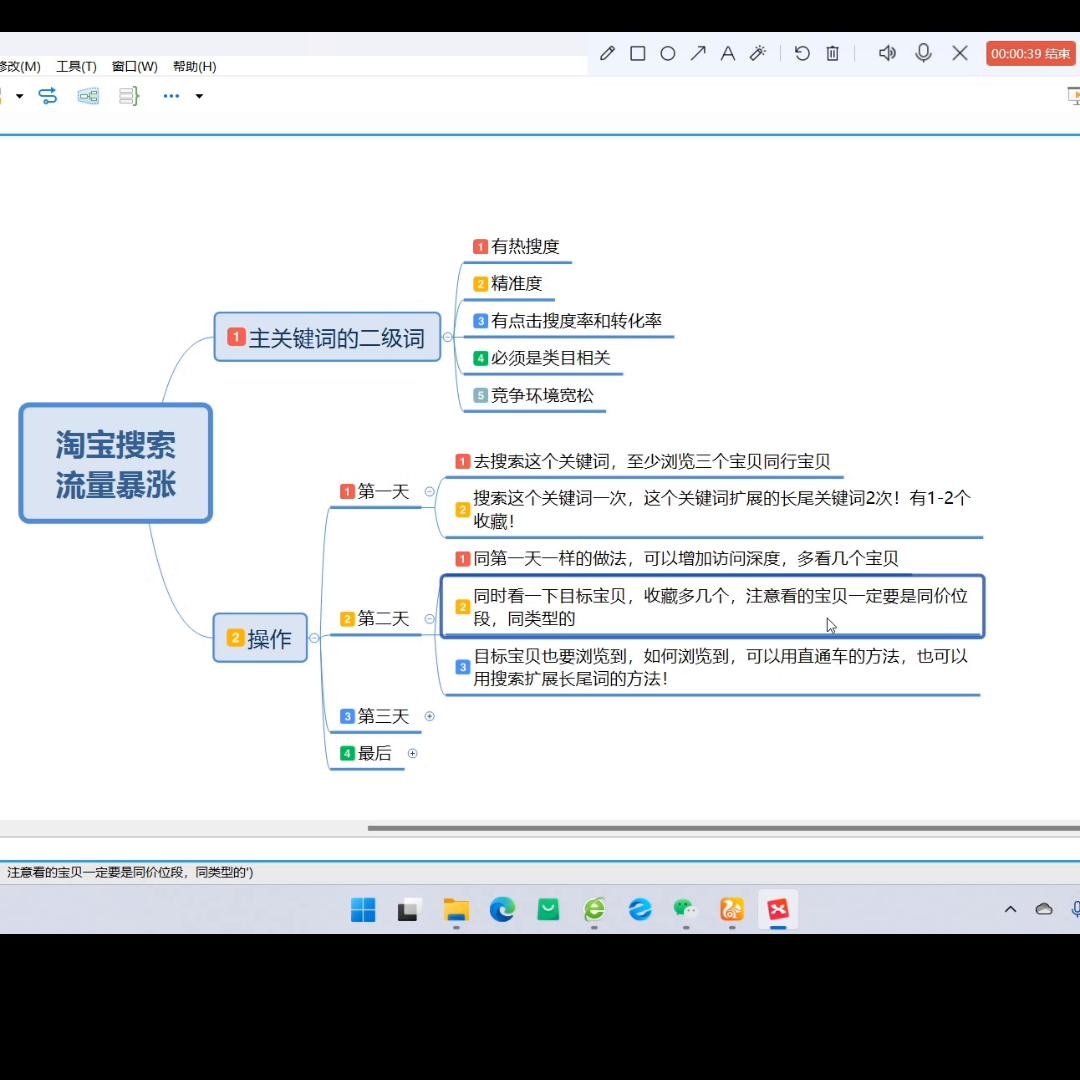
Task: Collapse the 第一天 branch
Action: (x=429, y=491)
